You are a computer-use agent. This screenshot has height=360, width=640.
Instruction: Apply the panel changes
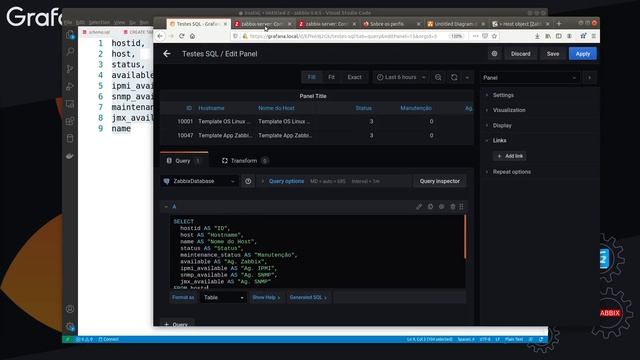(x=582, y=53)
